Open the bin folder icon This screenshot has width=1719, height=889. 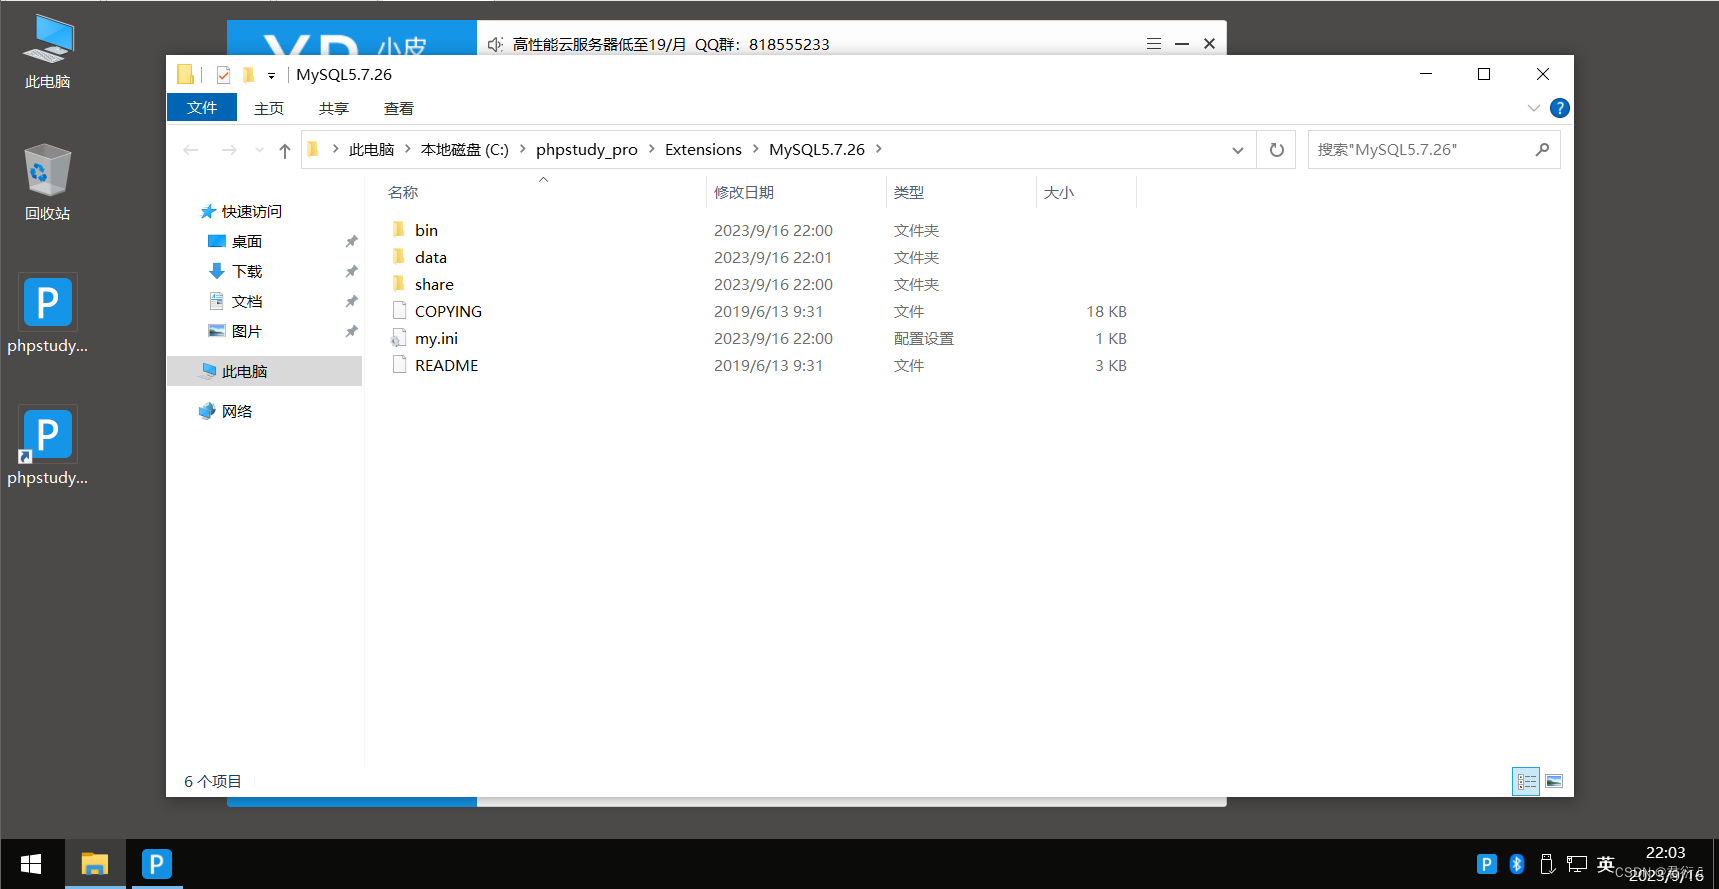pyautogui.click(x=399, y=230)
